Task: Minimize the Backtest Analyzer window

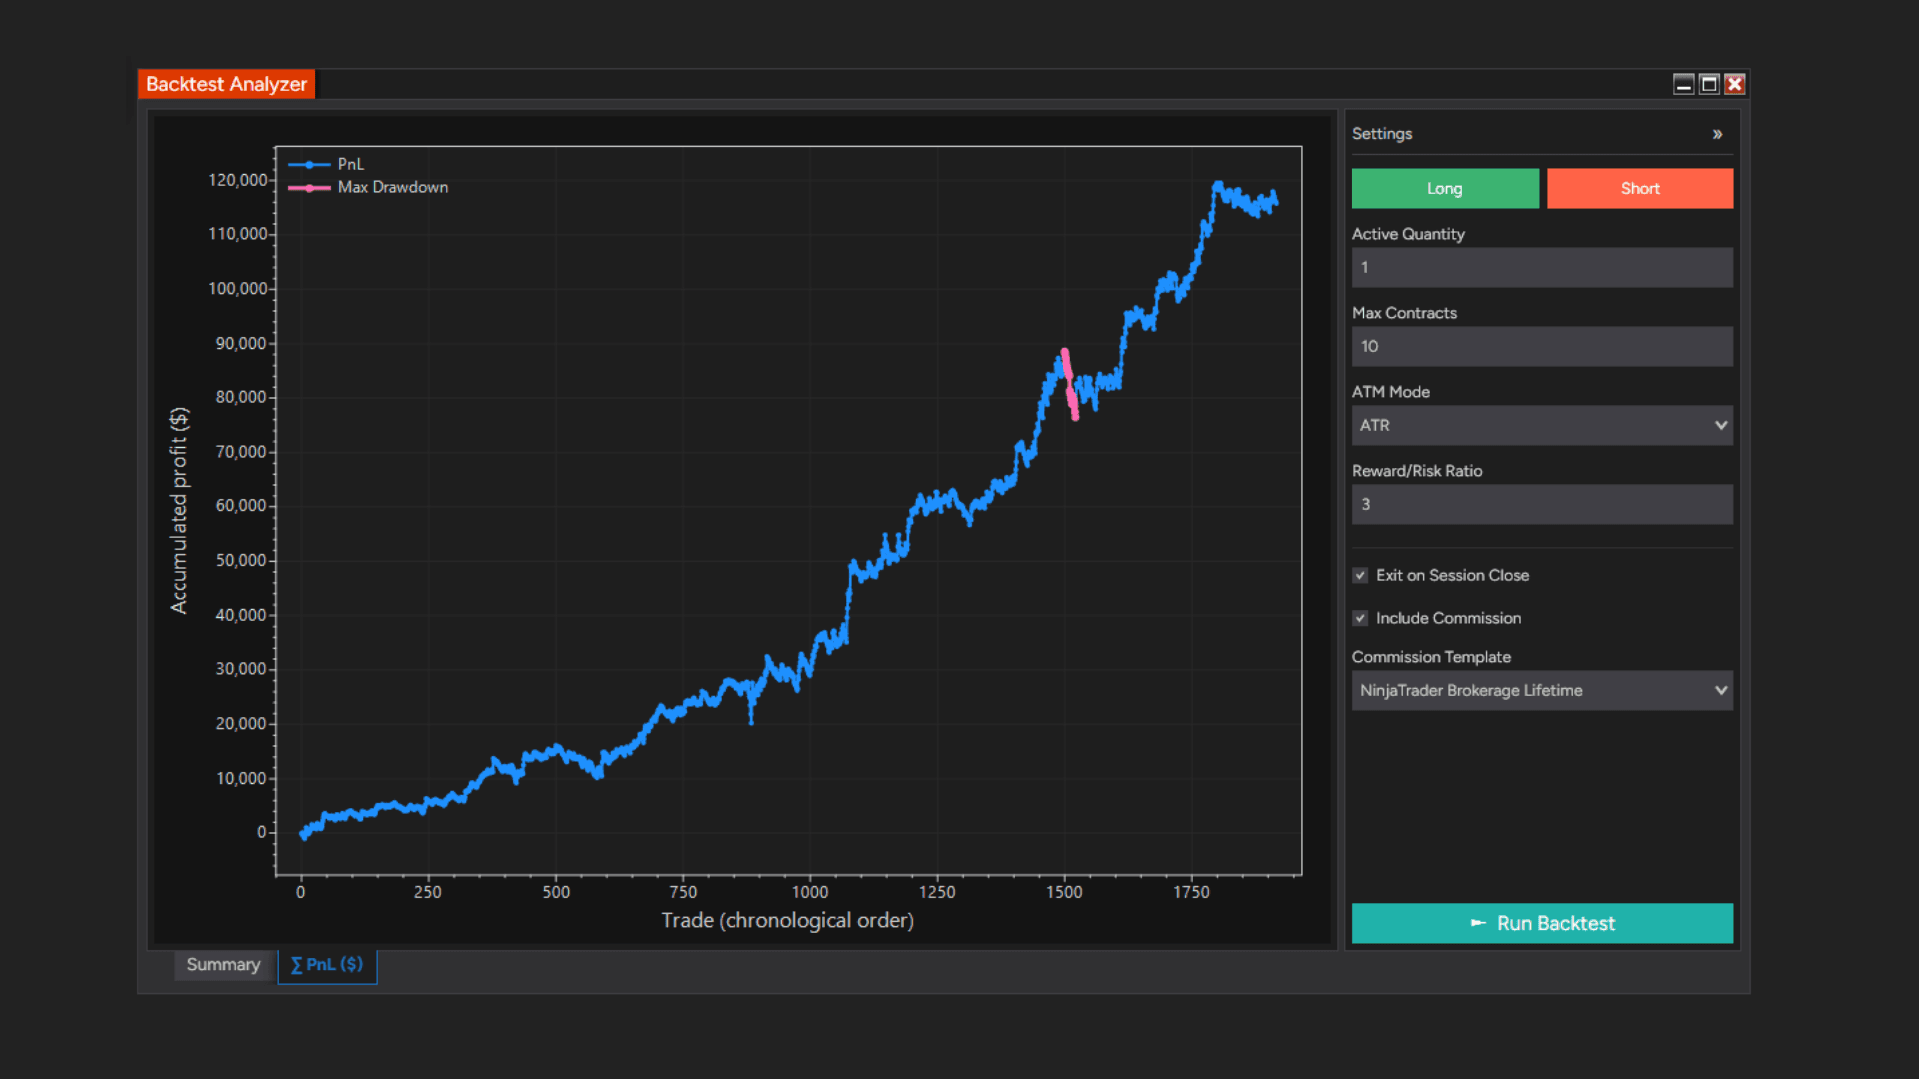Action: tap(1683, 84)
